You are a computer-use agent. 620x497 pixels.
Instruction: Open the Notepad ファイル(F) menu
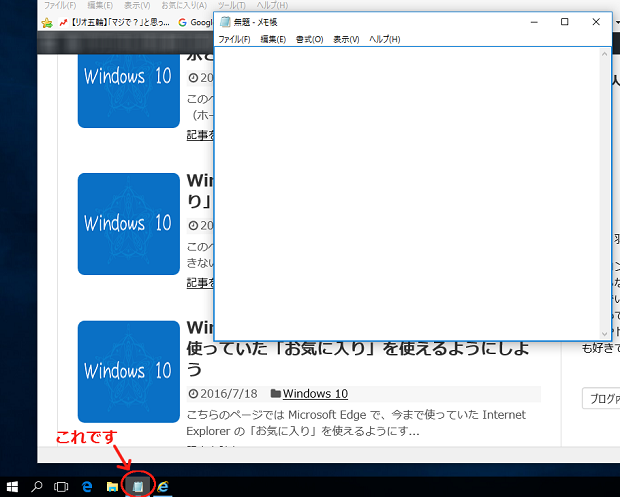click(x=234, y=39)
